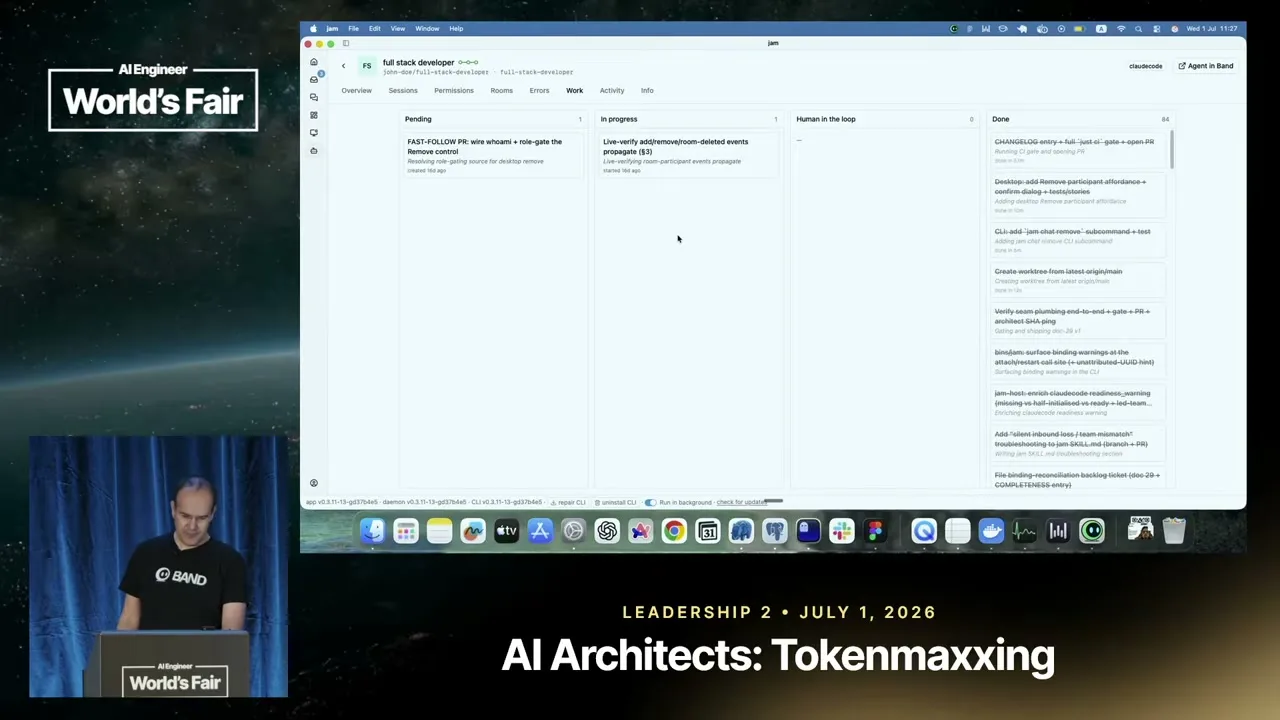The height and width of the screenshot is (720, 1280).
Task: Open the Window menu
Action: pos(427,29)
